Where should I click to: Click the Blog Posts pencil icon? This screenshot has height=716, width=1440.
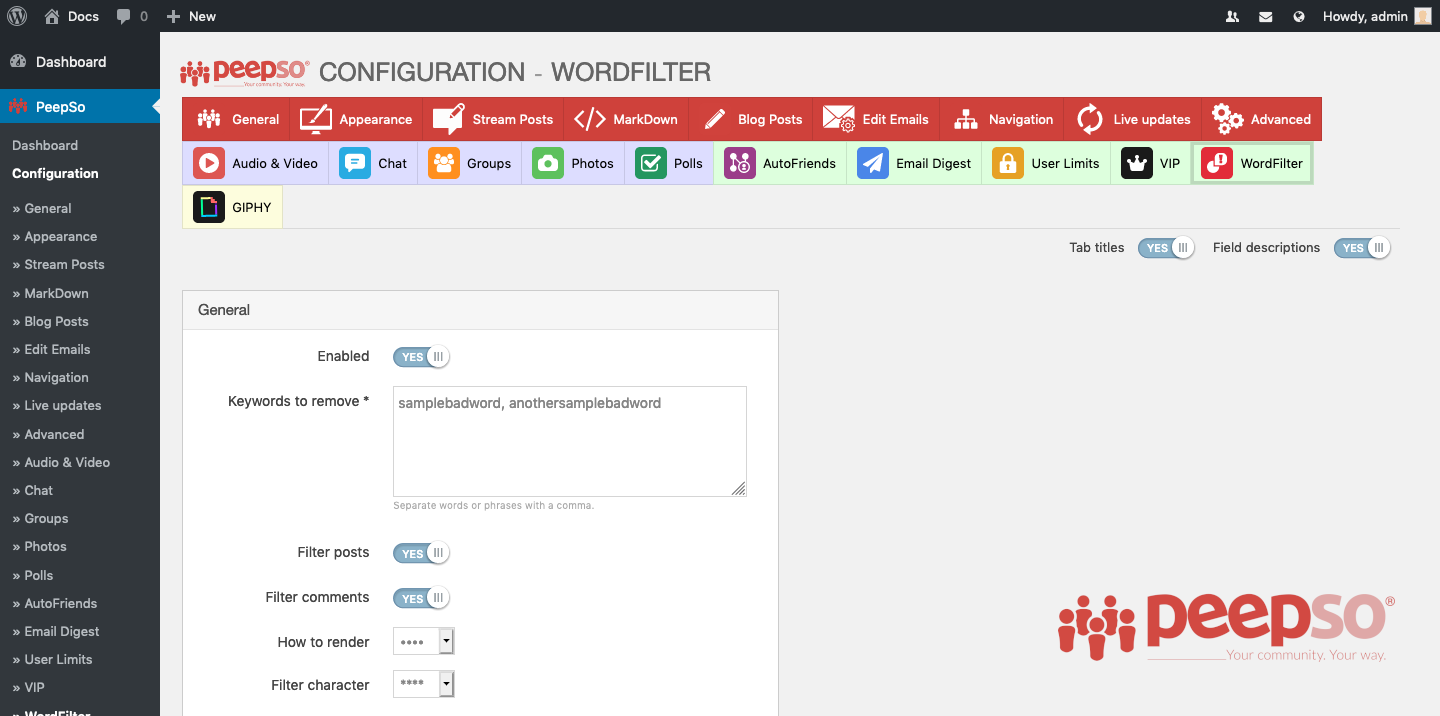[714, 119]
